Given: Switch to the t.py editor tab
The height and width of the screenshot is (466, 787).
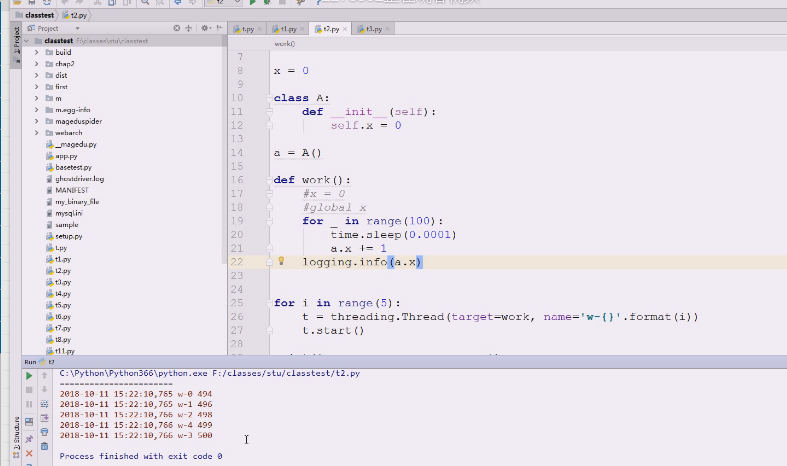Looking at the screenshot, I should click(245, 29).
